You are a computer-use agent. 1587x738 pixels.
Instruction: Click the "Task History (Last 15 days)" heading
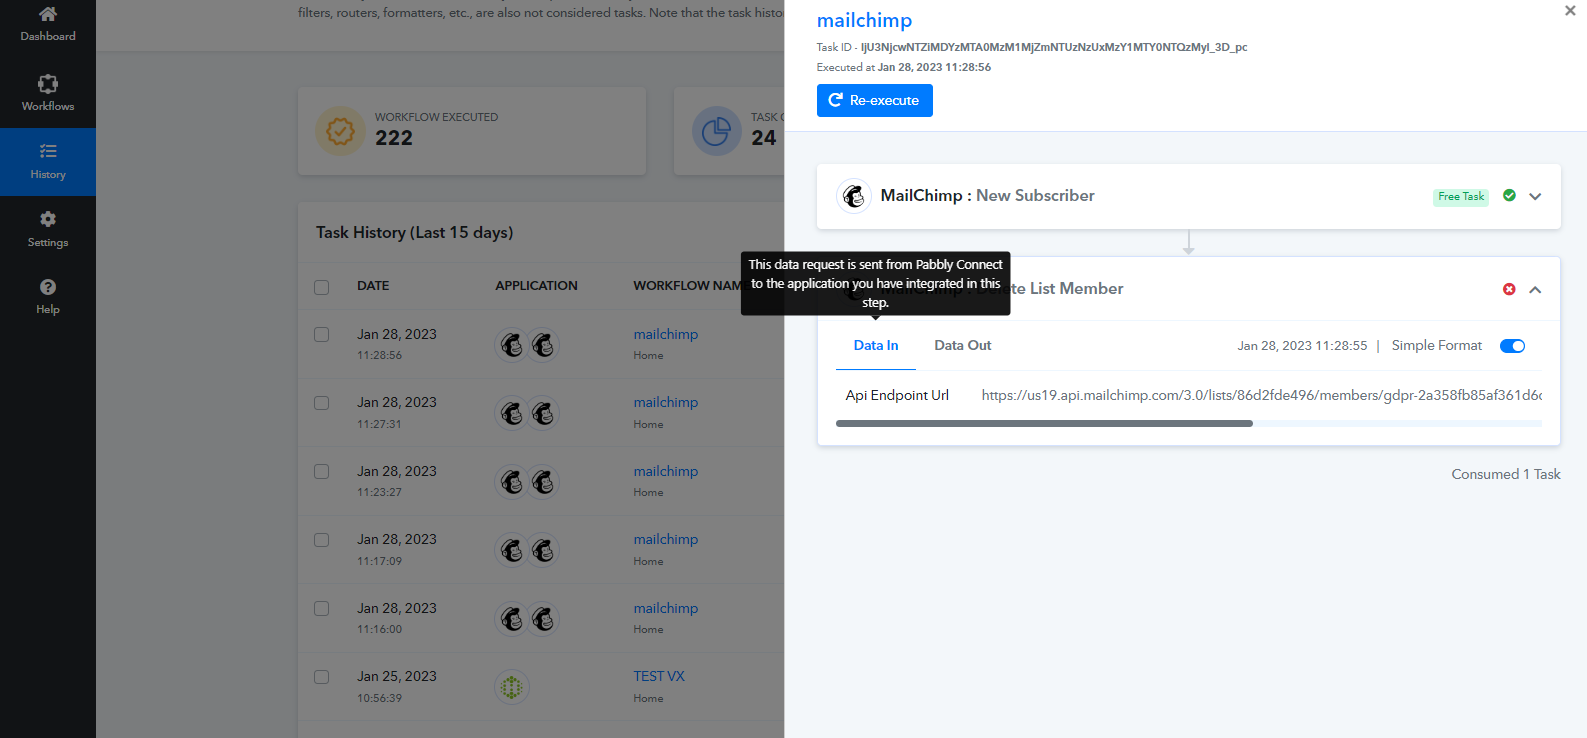coord(415,232)
